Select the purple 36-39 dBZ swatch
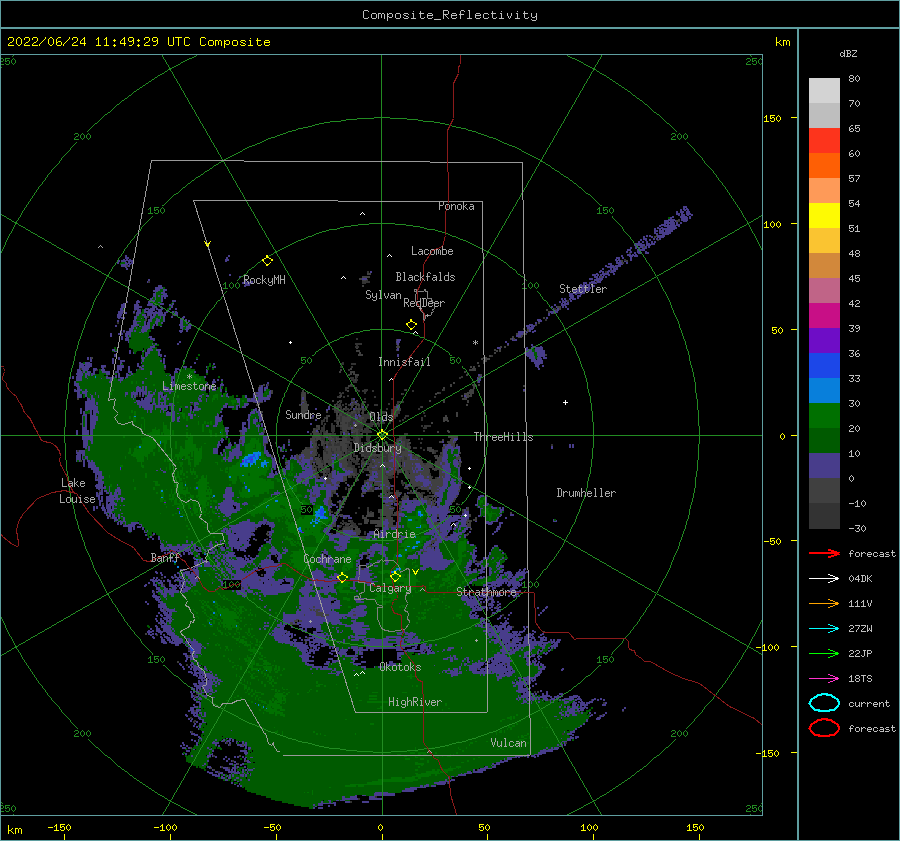The height and width of the screenshot is (841, 900). coord(824,341)
